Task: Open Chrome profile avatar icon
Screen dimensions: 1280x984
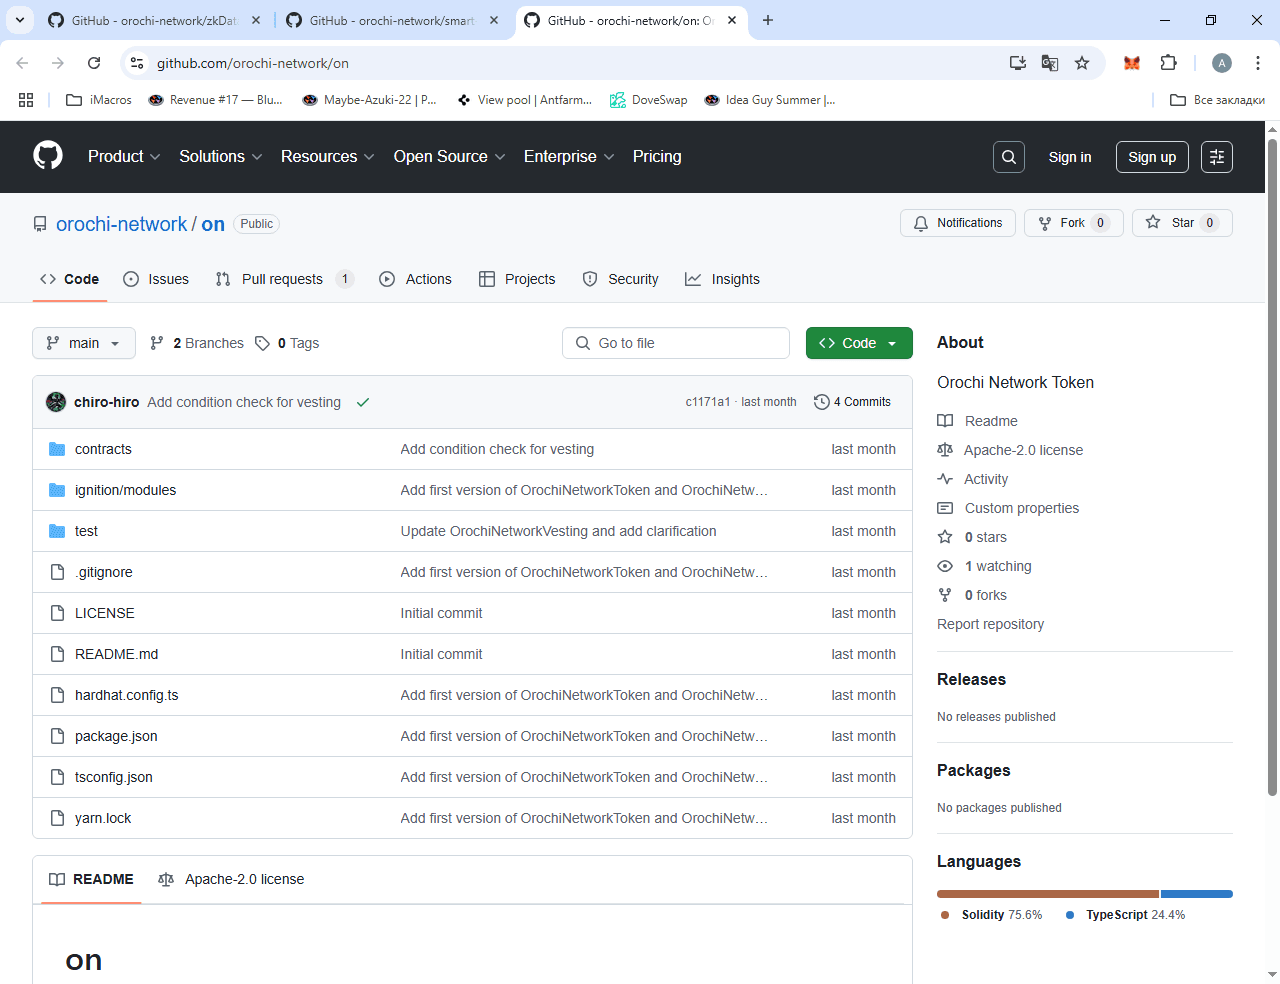Action: [x=1222, y=63]
